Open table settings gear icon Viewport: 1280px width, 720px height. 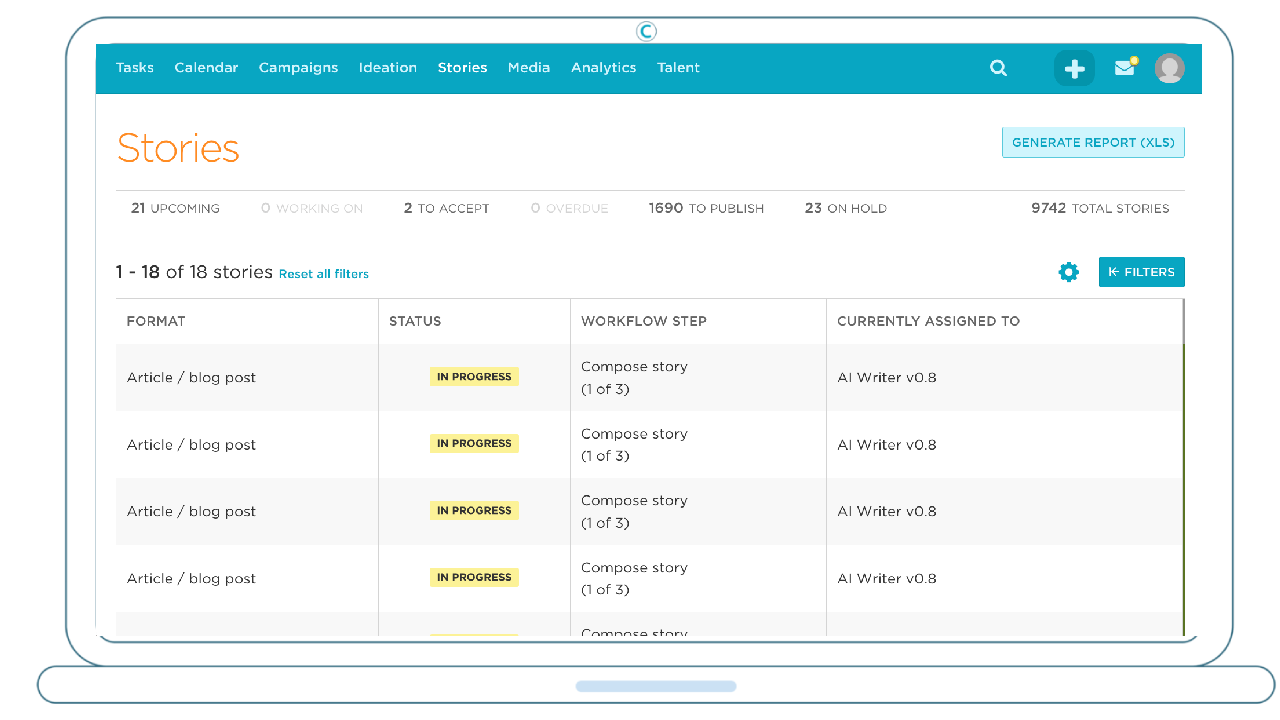click(x=1069, y=272)
